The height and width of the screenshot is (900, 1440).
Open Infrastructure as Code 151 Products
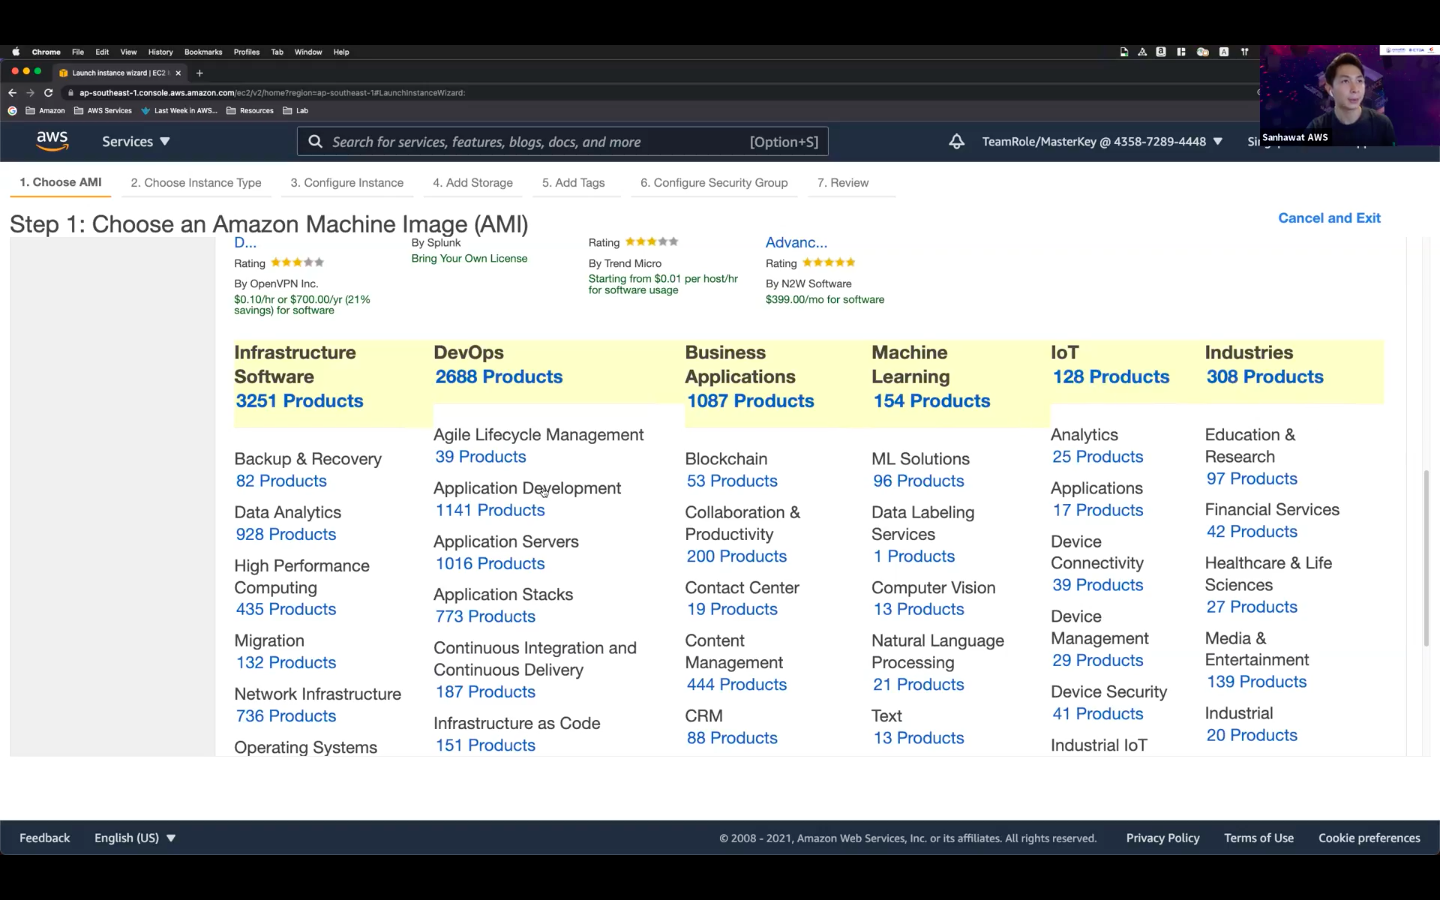coord(485,745)
